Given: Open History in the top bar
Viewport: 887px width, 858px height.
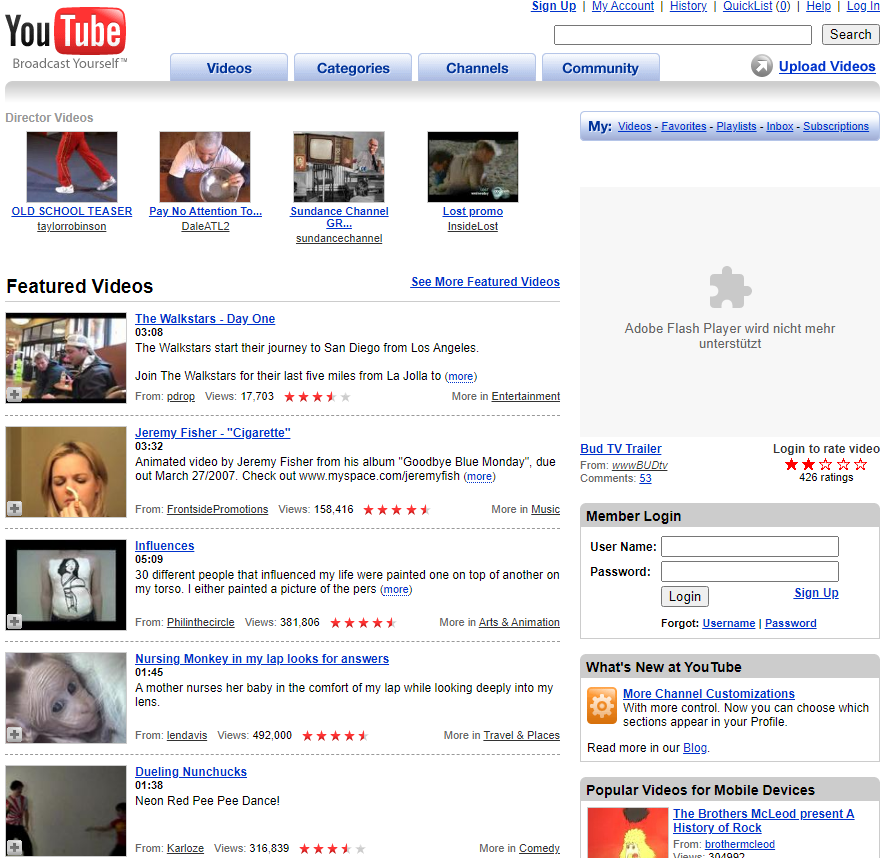Looking at the screenshot, I should click(x=688, y=6).
